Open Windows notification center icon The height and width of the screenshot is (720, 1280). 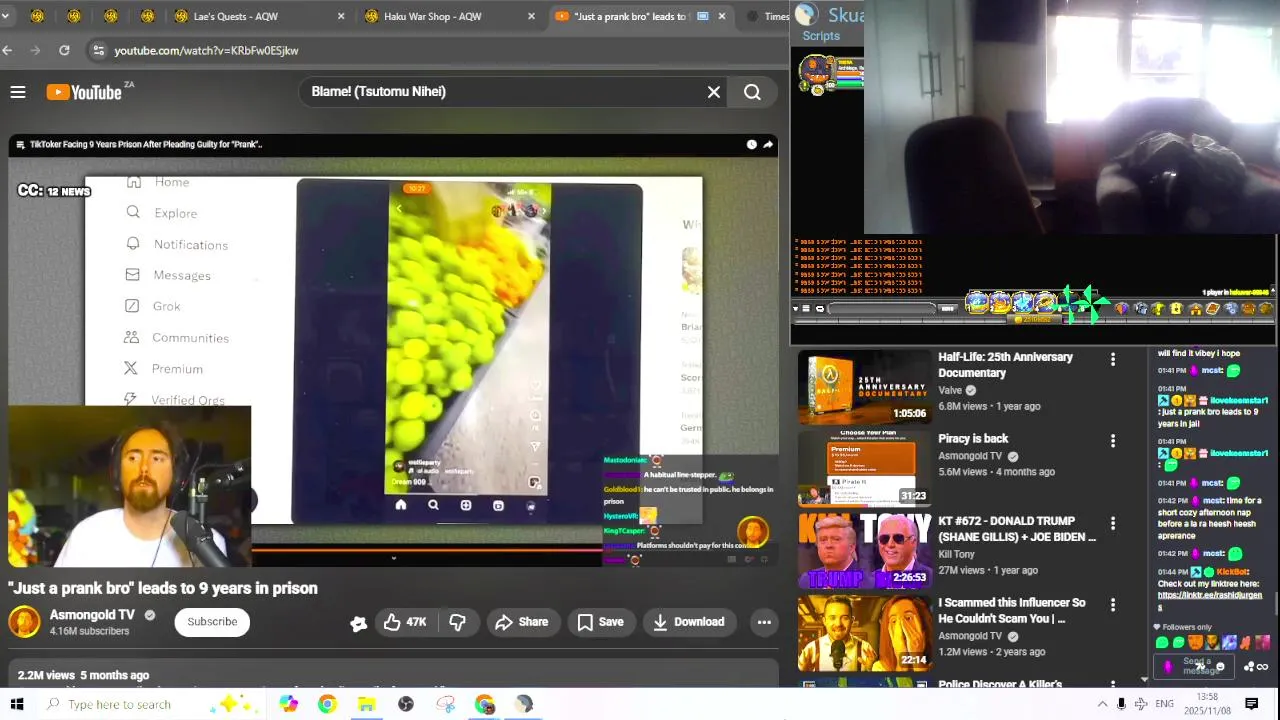click(1251, 704)
